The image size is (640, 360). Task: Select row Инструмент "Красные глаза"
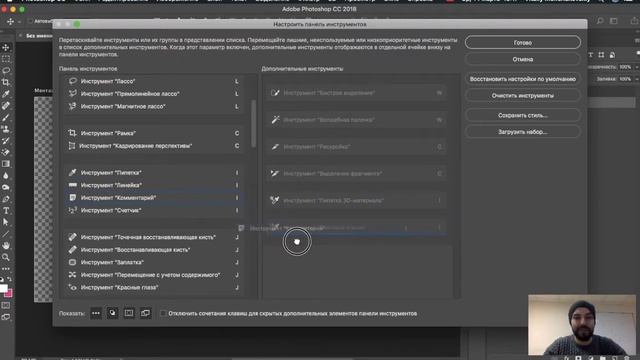point(154,288)
